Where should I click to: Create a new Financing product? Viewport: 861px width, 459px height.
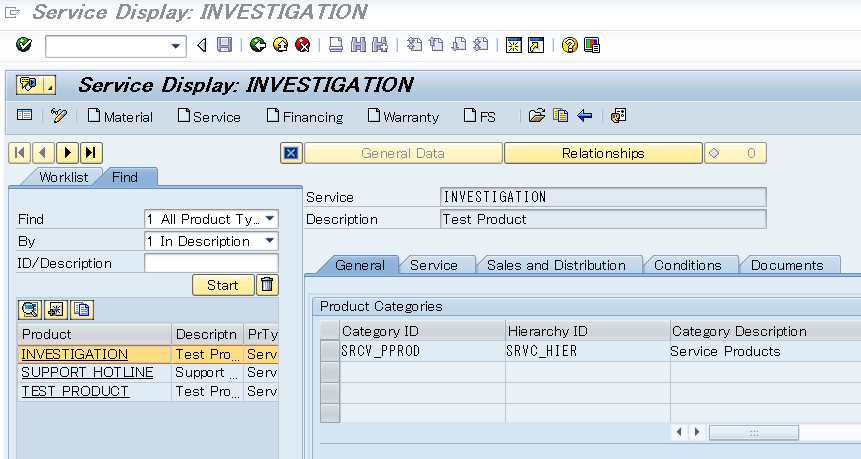(305, 116)
